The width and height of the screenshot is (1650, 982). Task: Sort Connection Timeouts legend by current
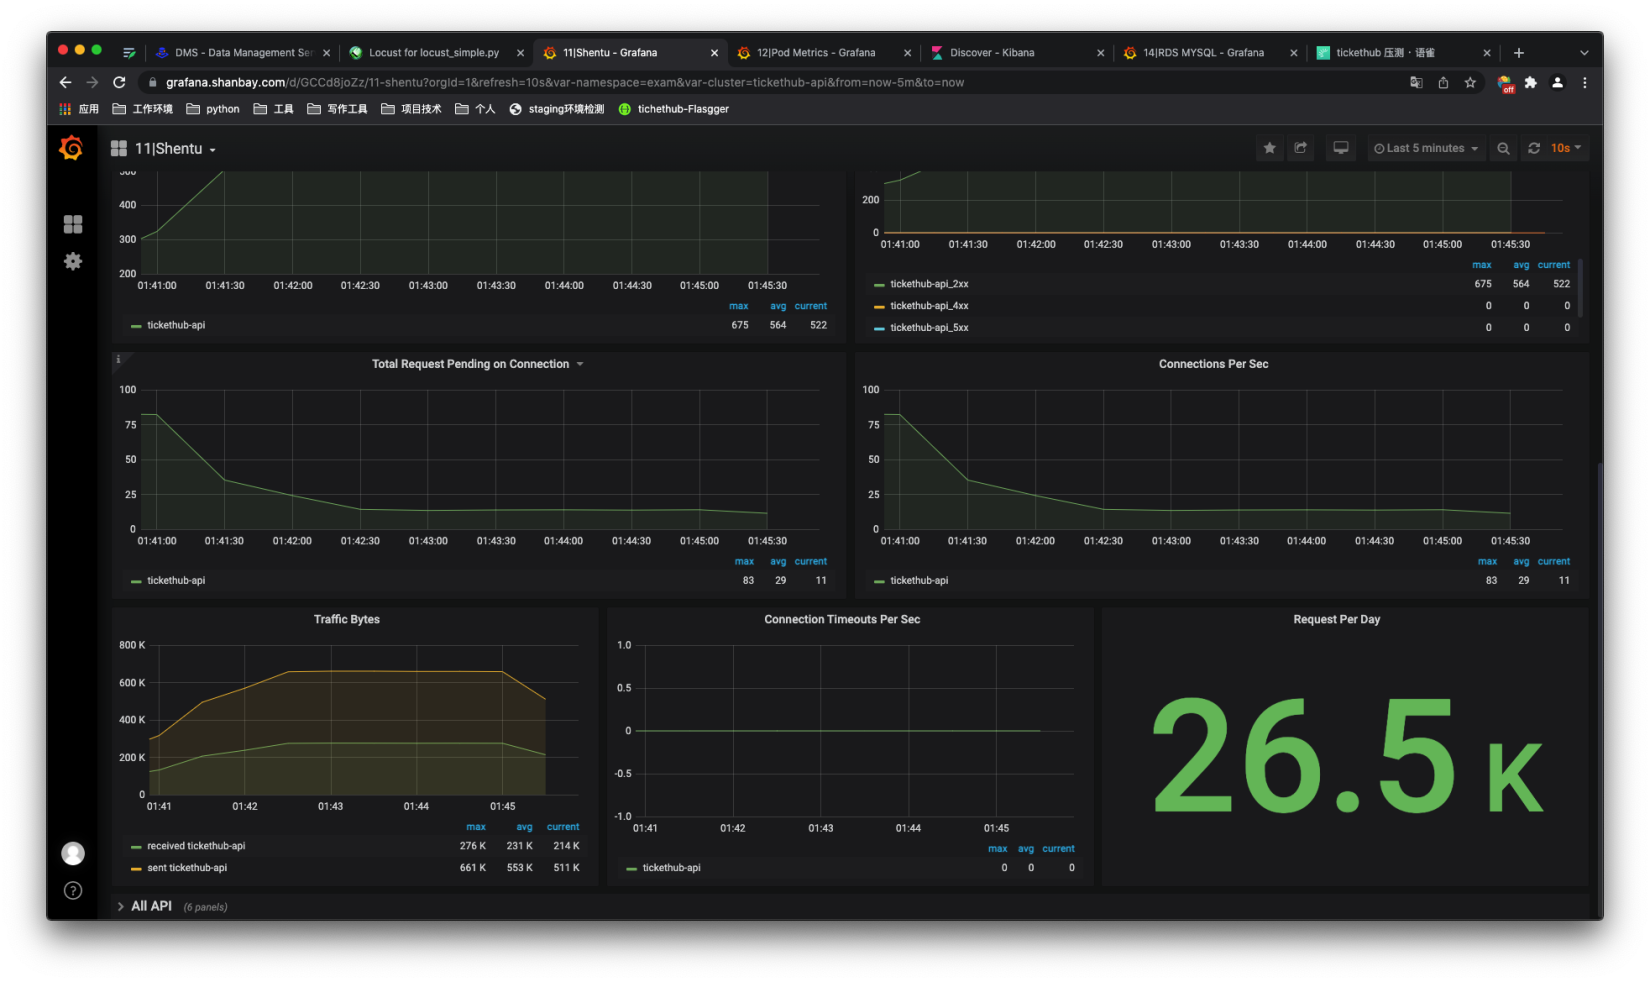1058,849
